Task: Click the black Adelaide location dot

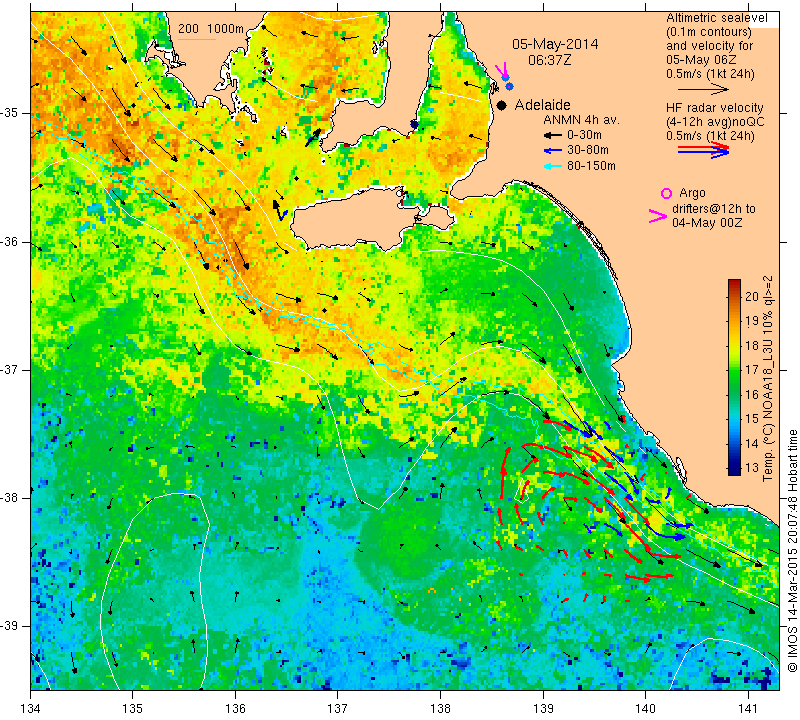Action: [x=502, y=105]
